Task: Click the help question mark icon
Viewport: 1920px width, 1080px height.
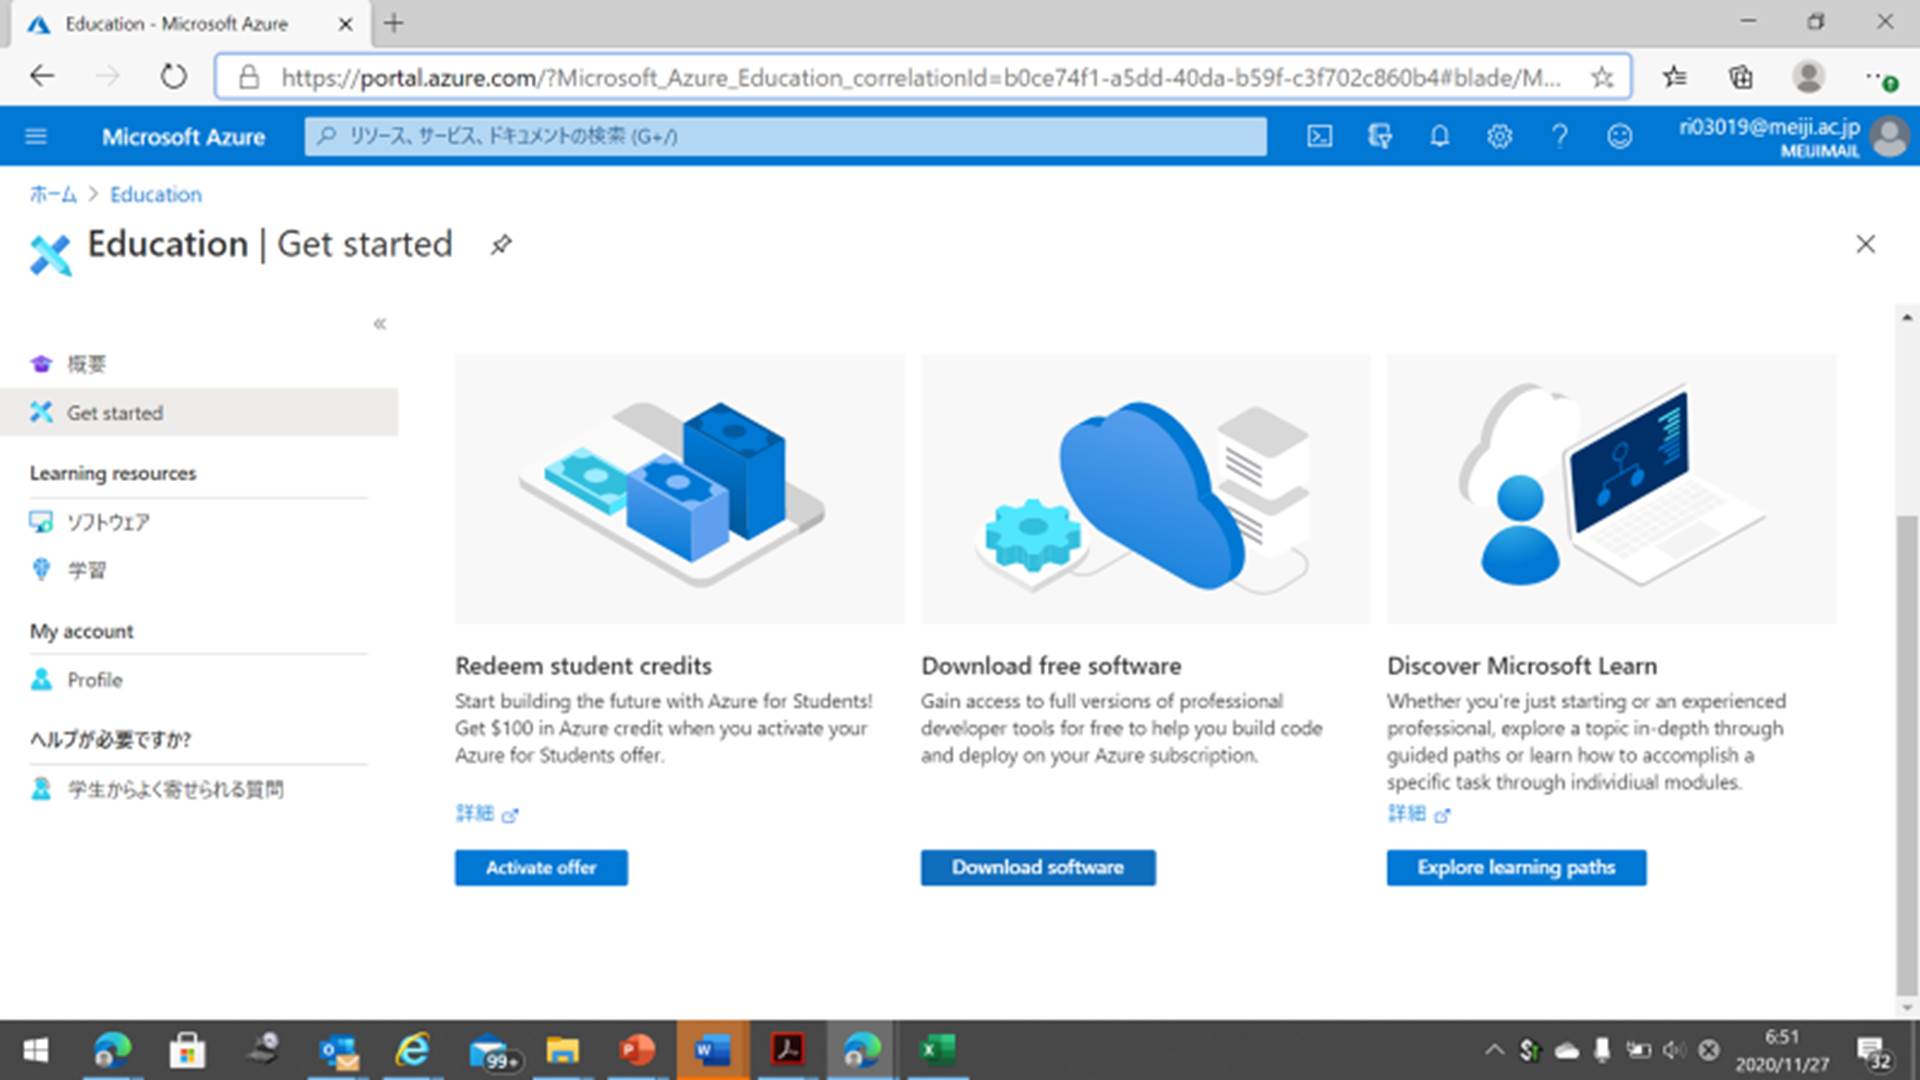Action: [x=1559, y=136]
